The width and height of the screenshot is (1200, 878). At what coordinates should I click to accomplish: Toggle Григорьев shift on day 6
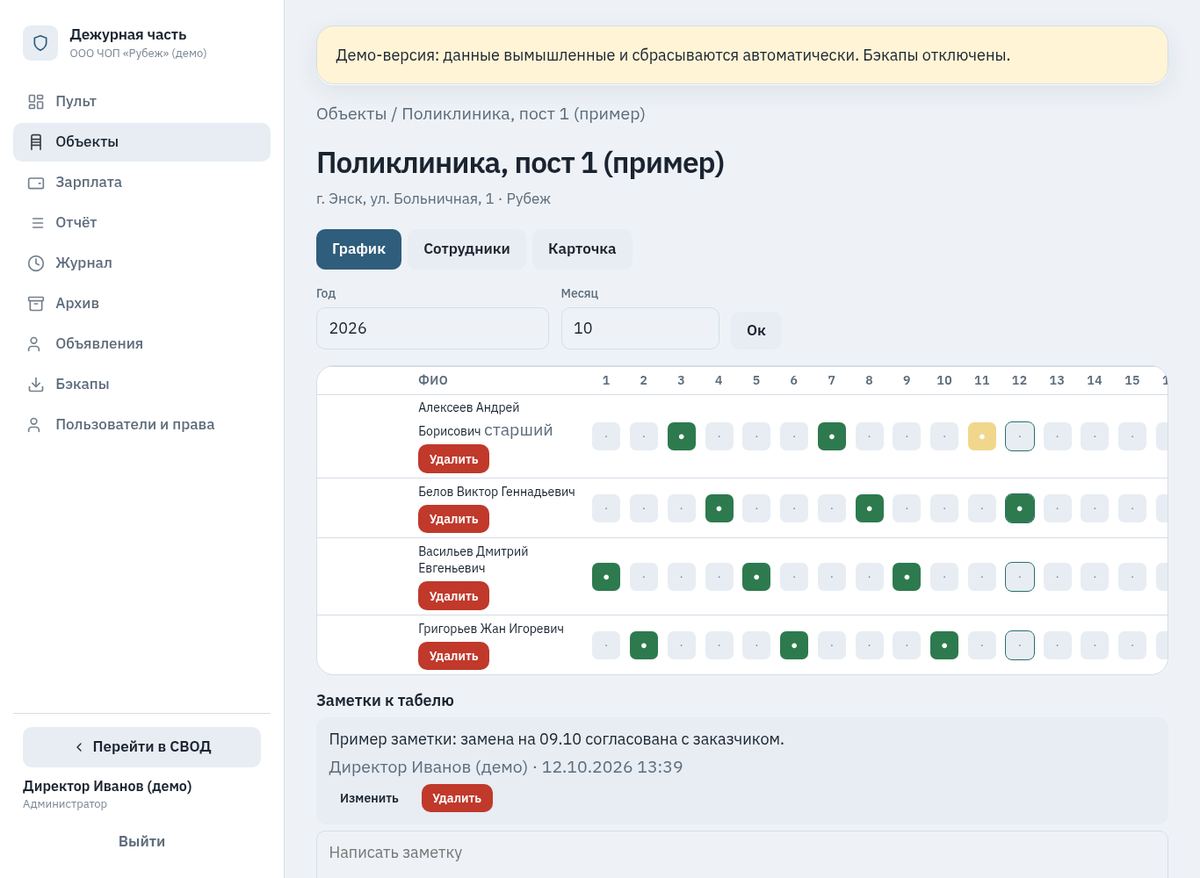point(794,645)
